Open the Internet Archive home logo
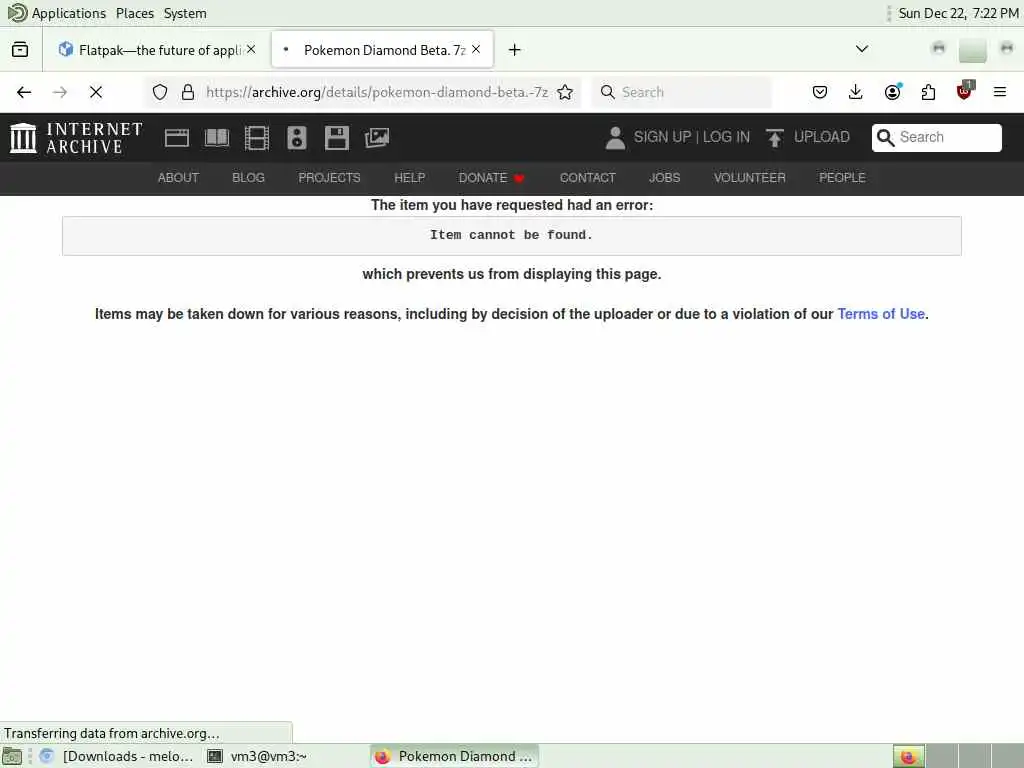Viewport: 1024px width, 768px height. [76, 138]
